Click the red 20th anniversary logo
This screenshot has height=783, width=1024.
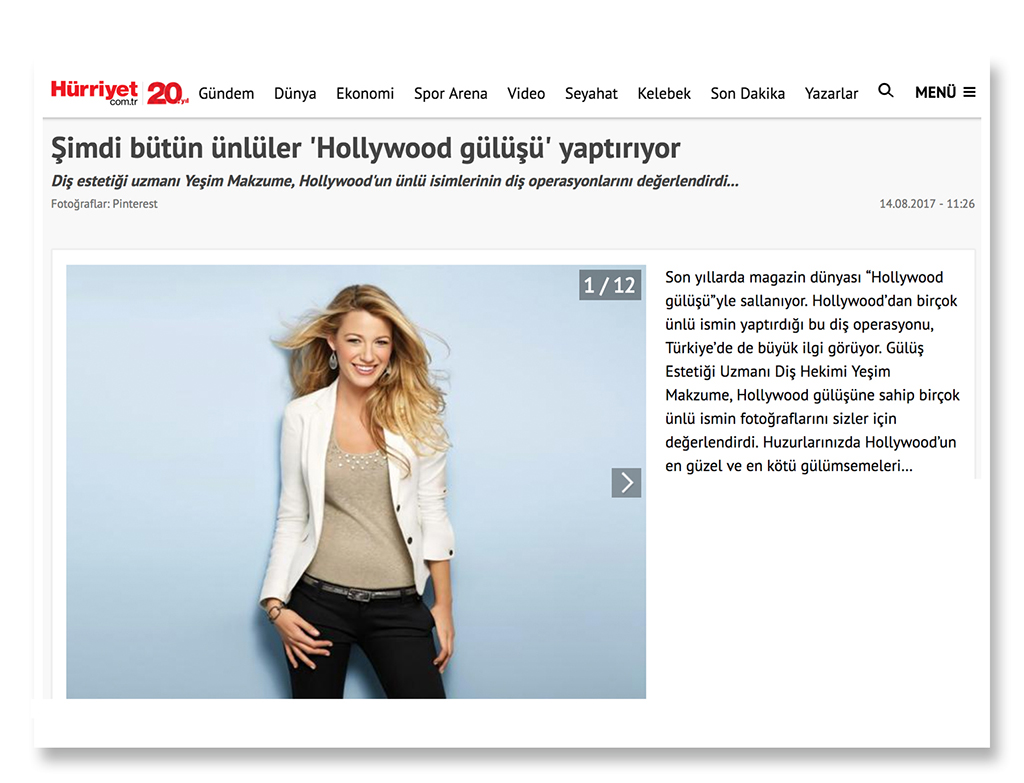[167, 93]
